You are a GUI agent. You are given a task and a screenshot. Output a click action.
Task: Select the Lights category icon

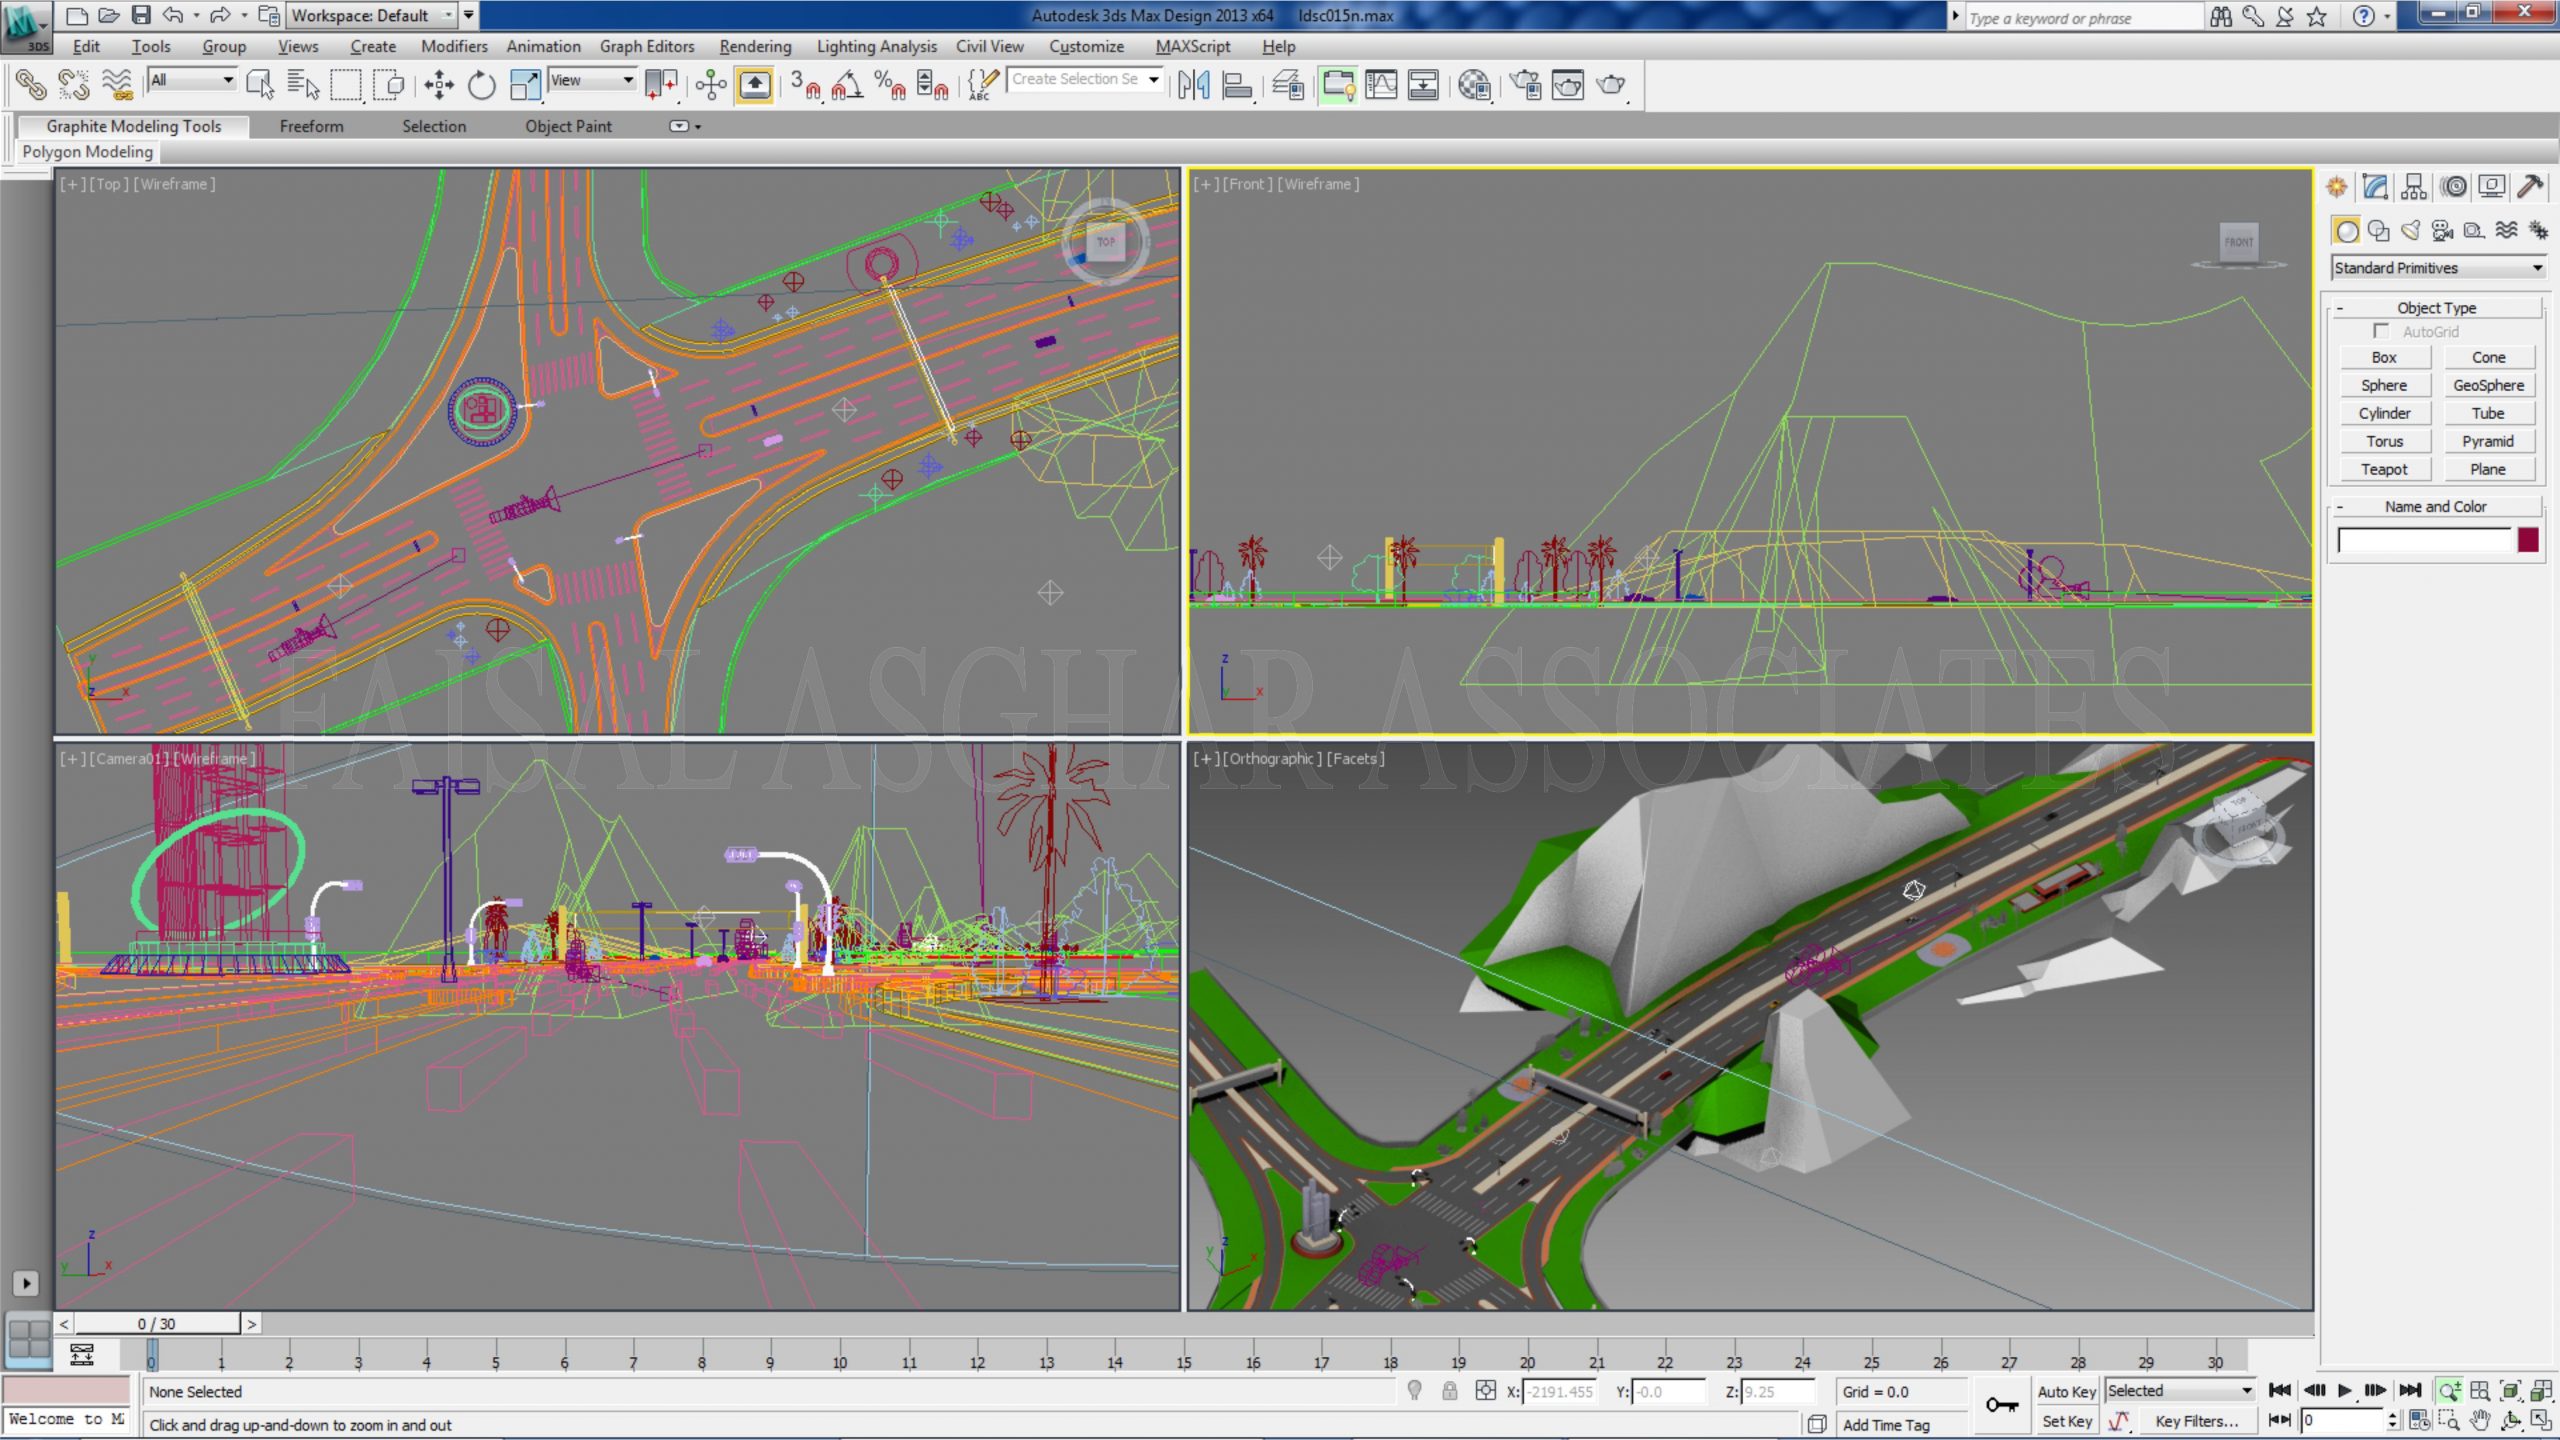[2410, 231]
